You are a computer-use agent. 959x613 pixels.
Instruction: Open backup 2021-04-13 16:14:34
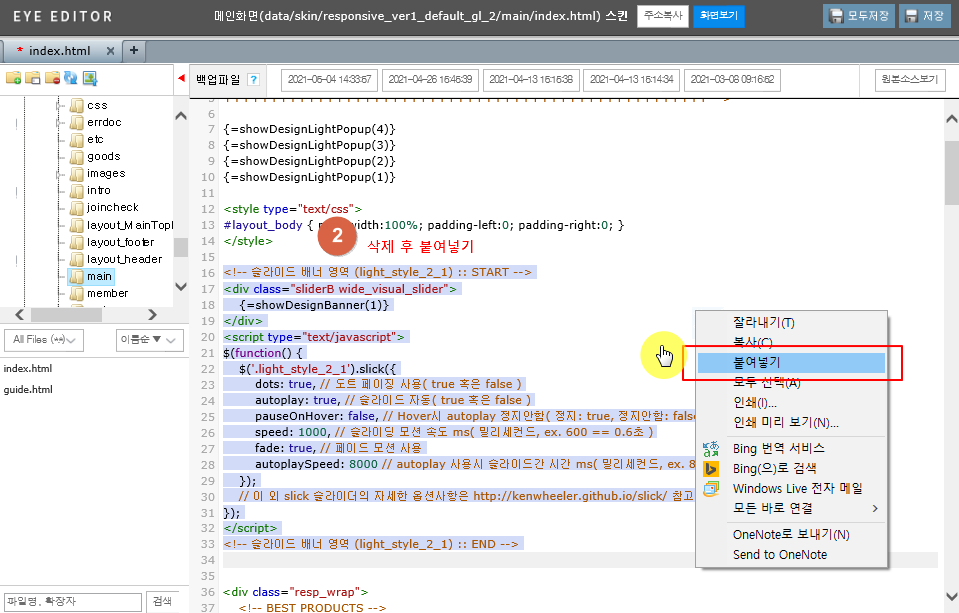(632, 80)
